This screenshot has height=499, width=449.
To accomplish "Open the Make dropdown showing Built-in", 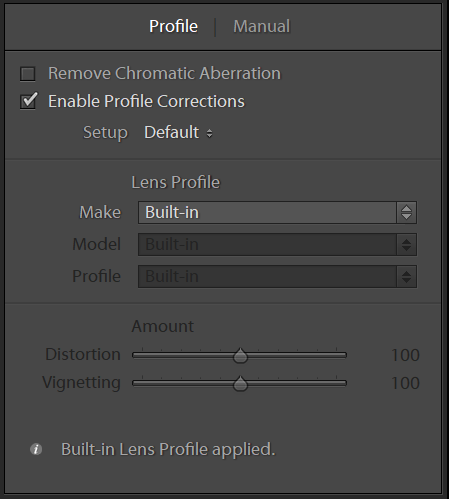I will pyautogui.click(x=277, y=212).
